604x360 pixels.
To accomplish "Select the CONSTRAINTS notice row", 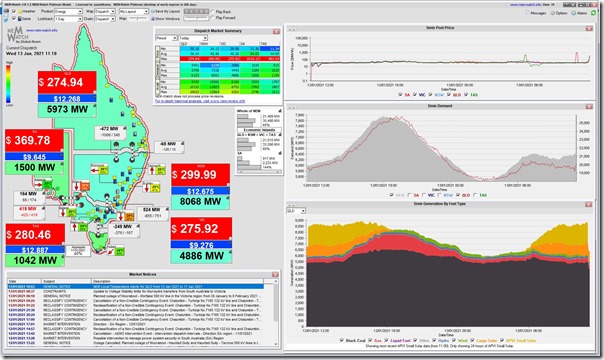I will (x=135, y=291).
